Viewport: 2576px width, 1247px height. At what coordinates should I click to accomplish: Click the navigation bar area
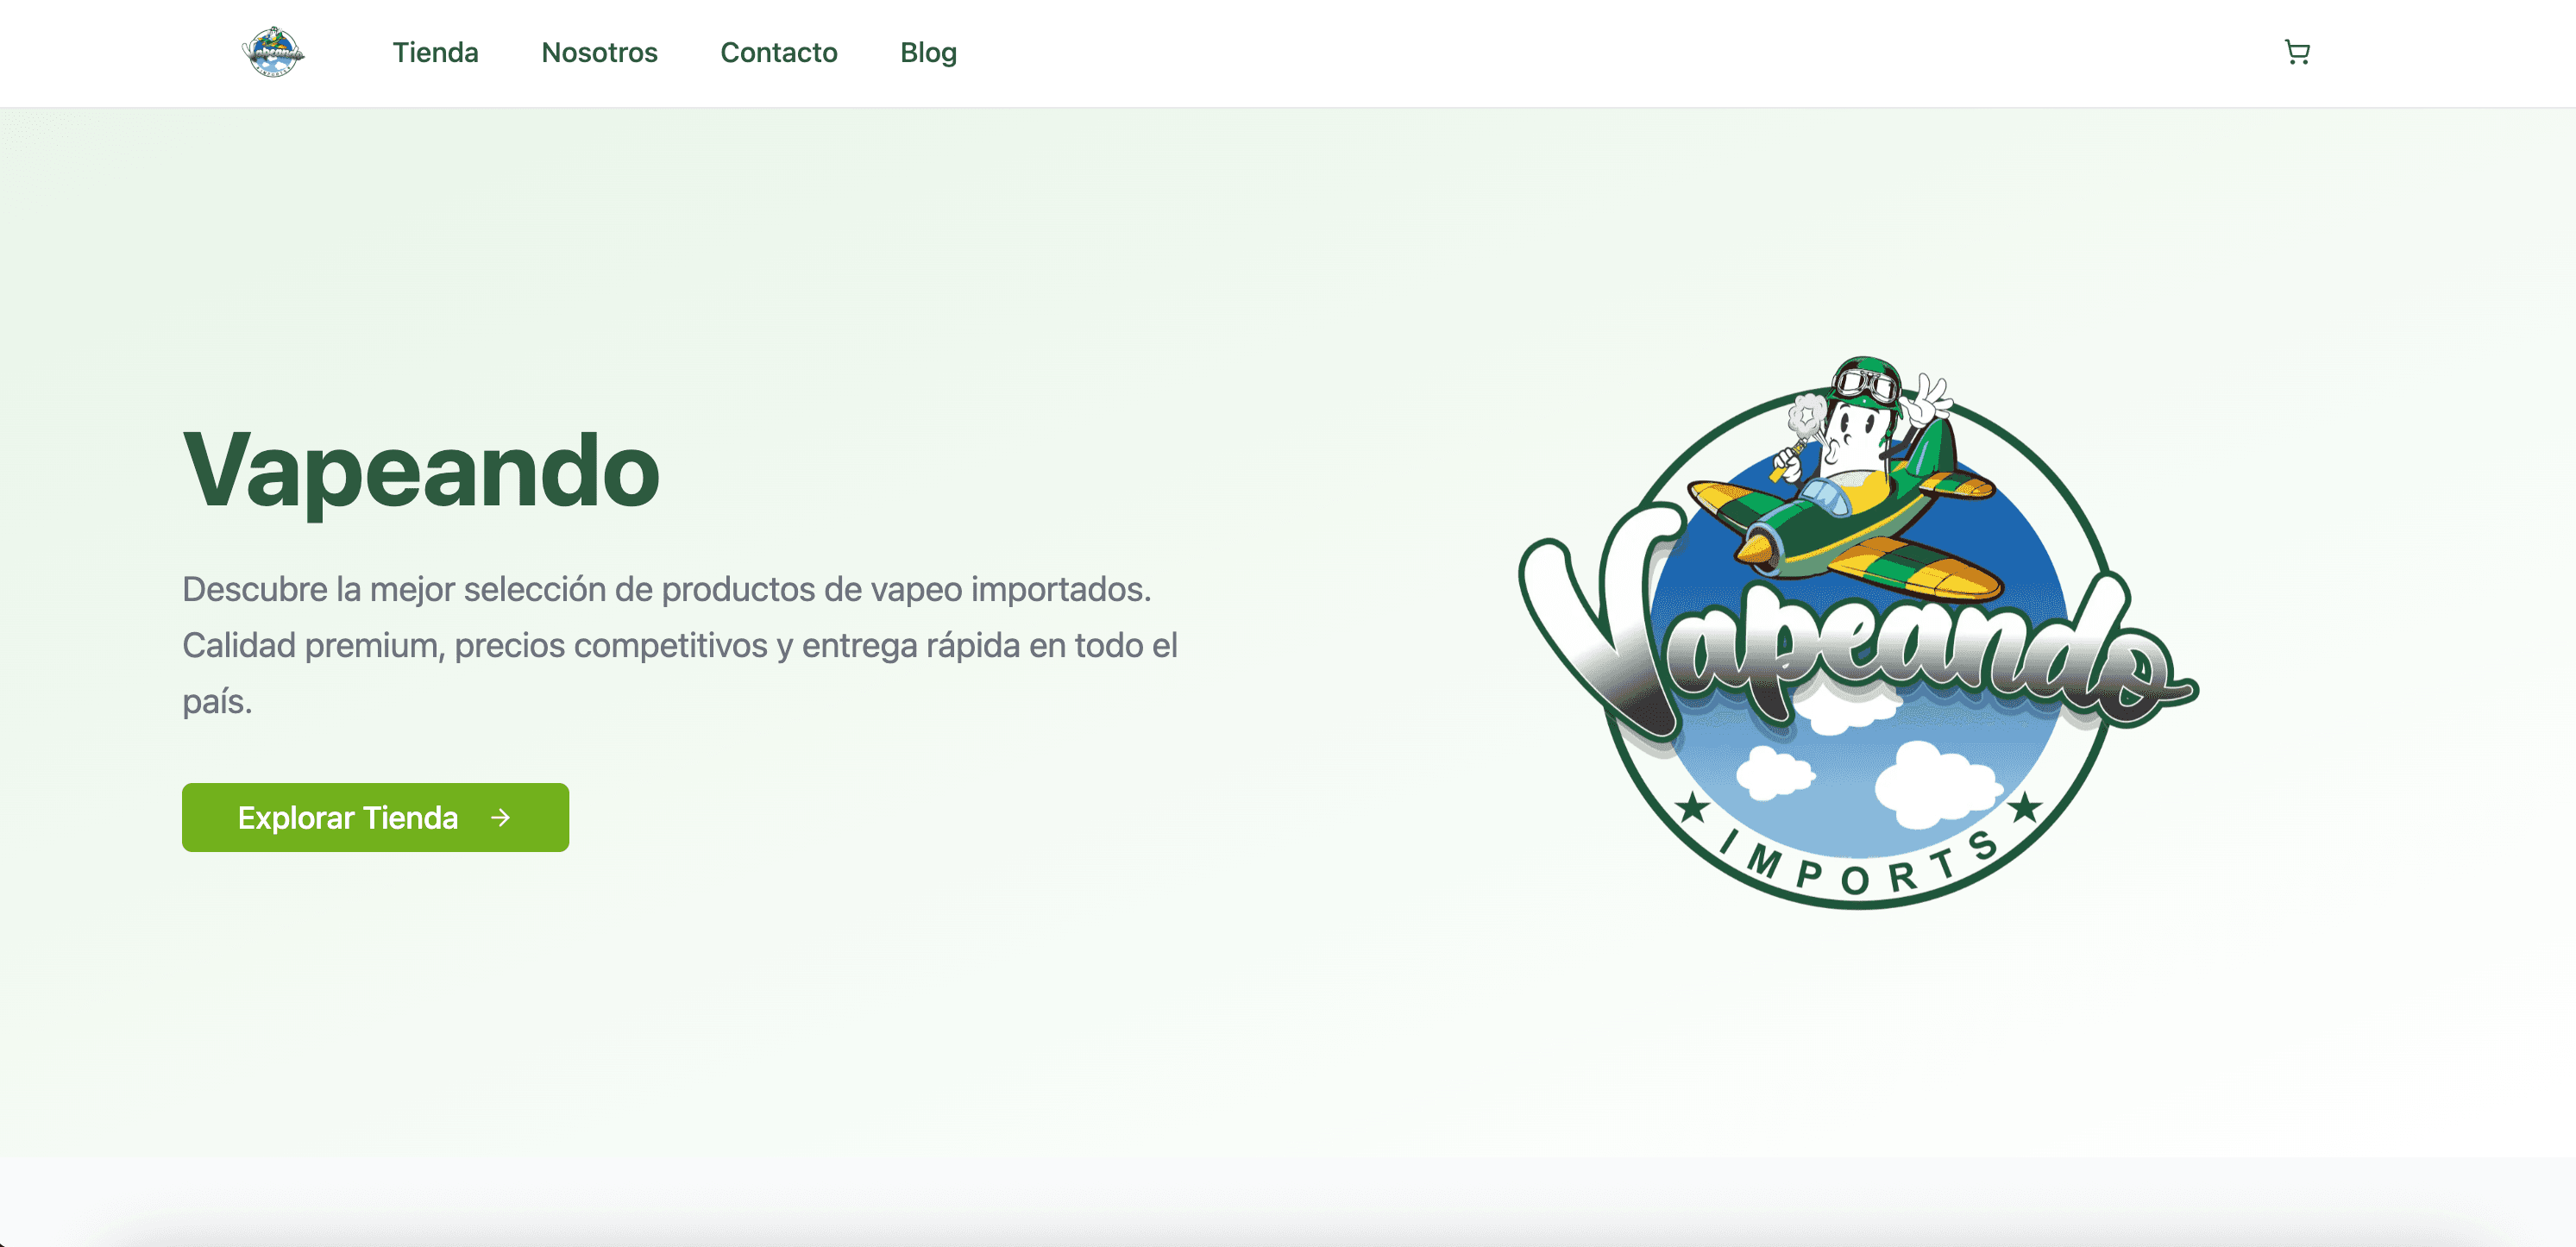click(x=1288, y=52)
